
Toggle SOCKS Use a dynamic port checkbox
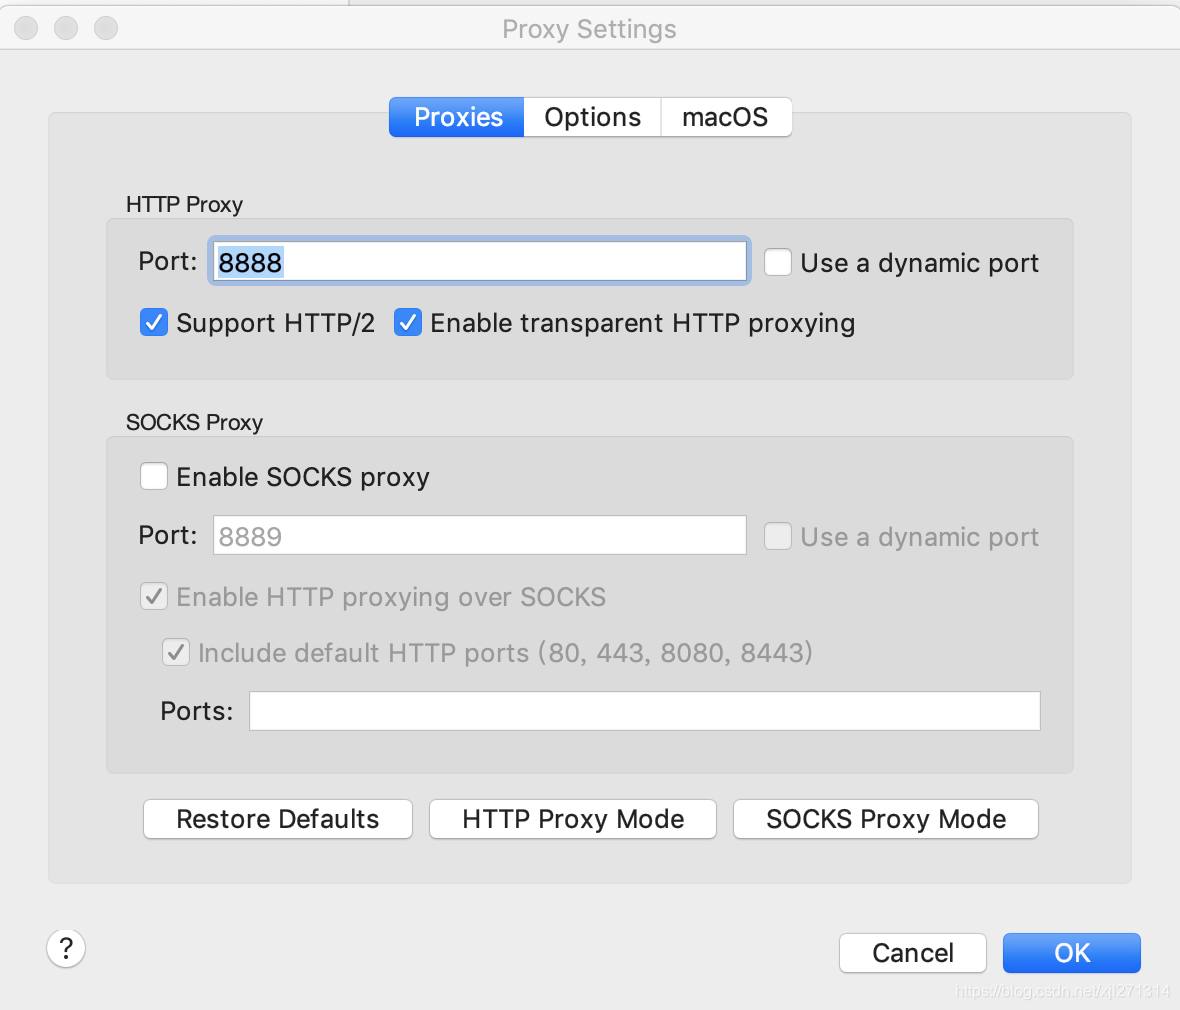777,537
